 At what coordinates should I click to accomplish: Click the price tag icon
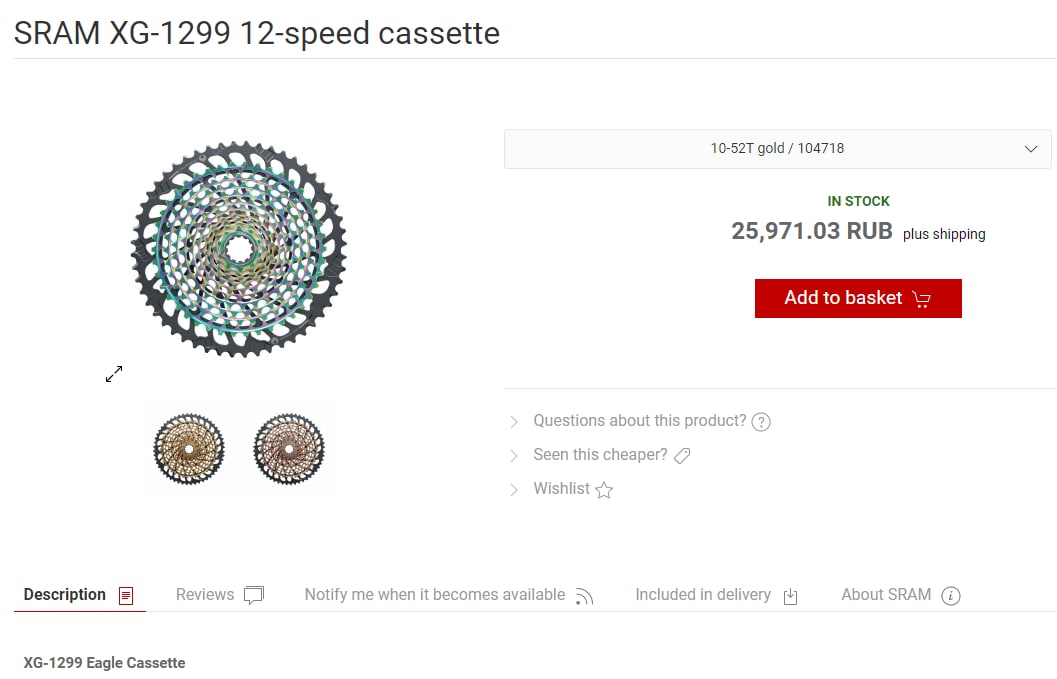[x=682, y=456]
